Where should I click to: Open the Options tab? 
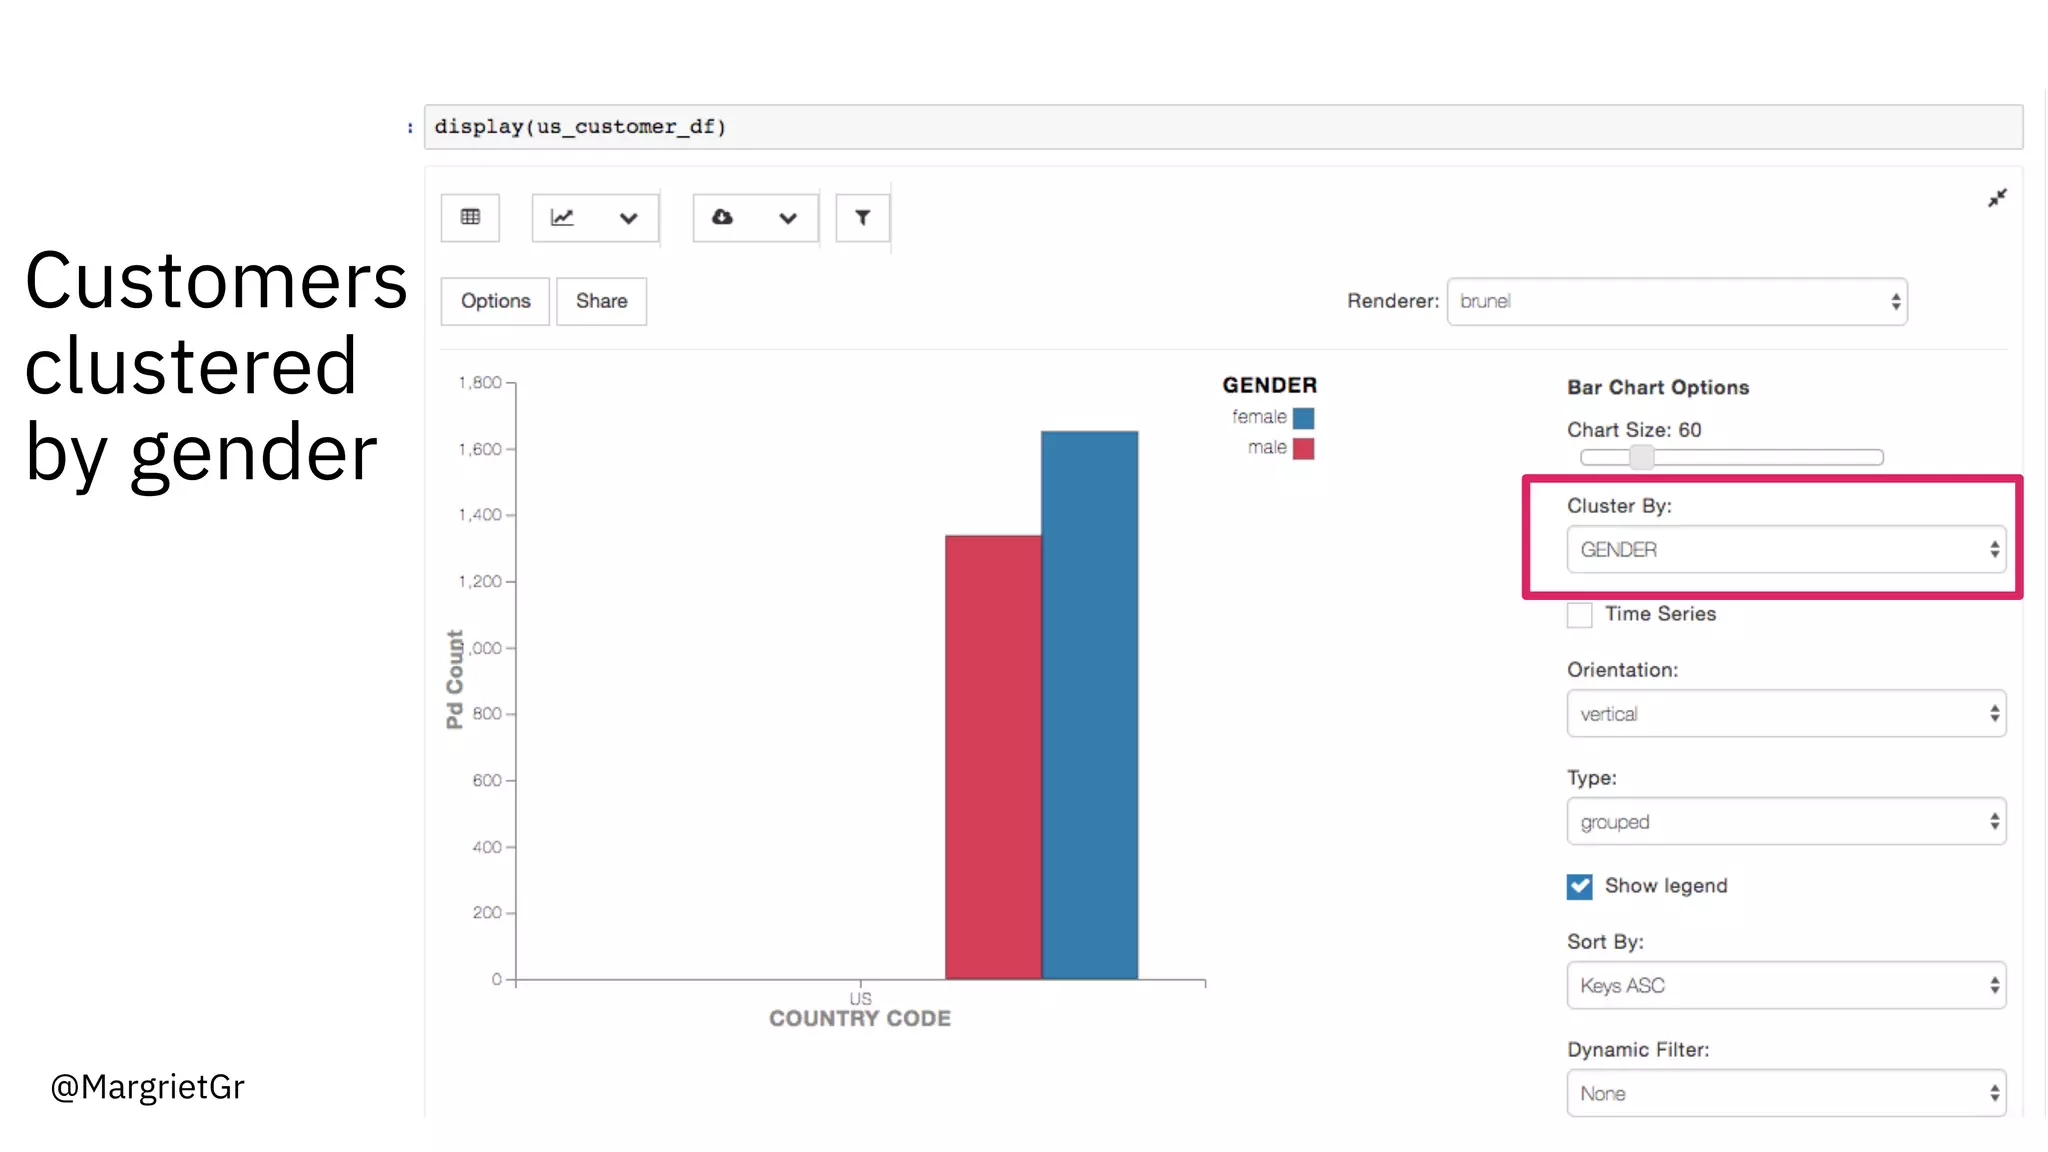[495, 301]
